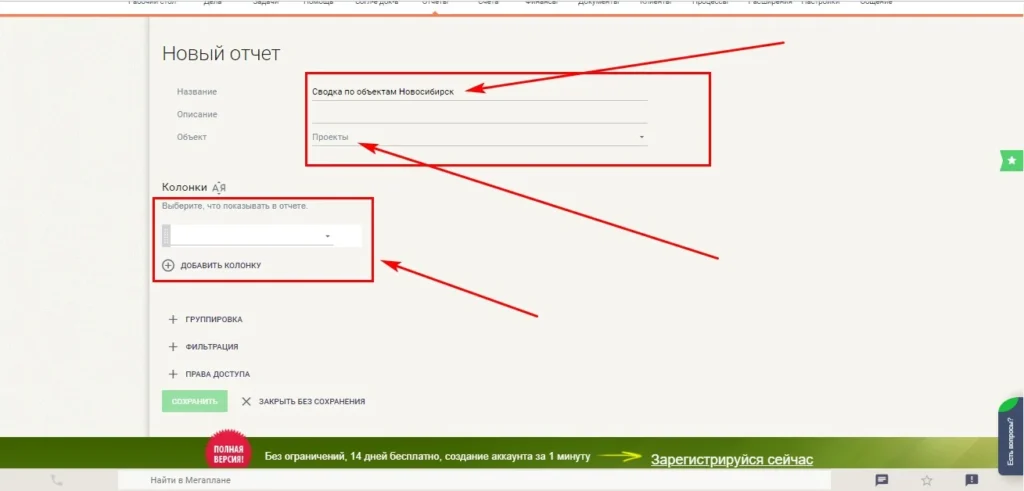Image resolution: width=1024 pixels, height=491 pixels.
Task: Click the Объект label
Action: (191, 137)
